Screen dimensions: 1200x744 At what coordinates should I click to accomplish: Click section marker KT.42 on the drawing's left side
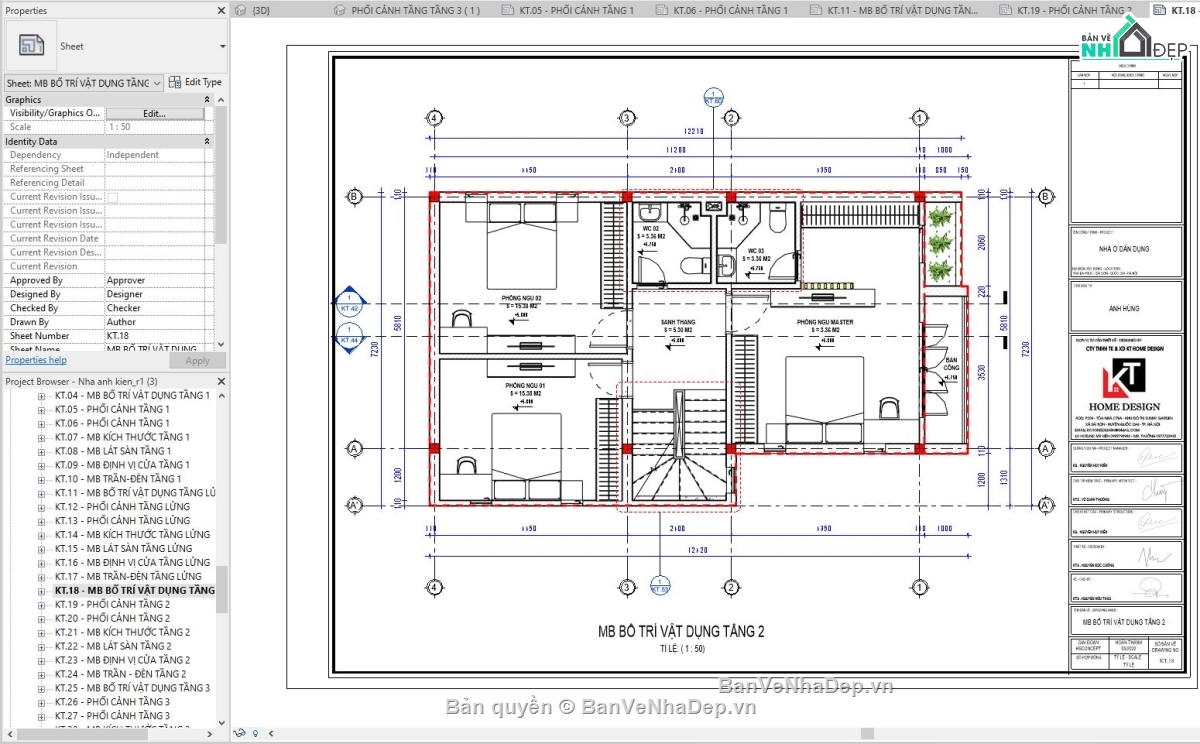point(349,303)
